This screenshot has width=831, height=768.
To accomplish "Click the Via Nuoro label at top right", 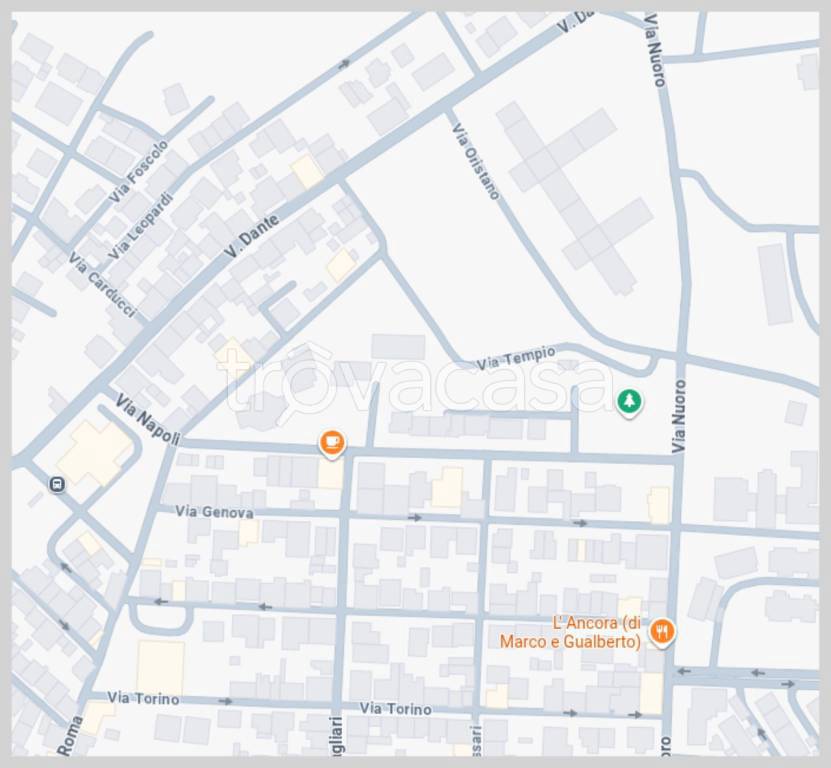I will [654, 48].
